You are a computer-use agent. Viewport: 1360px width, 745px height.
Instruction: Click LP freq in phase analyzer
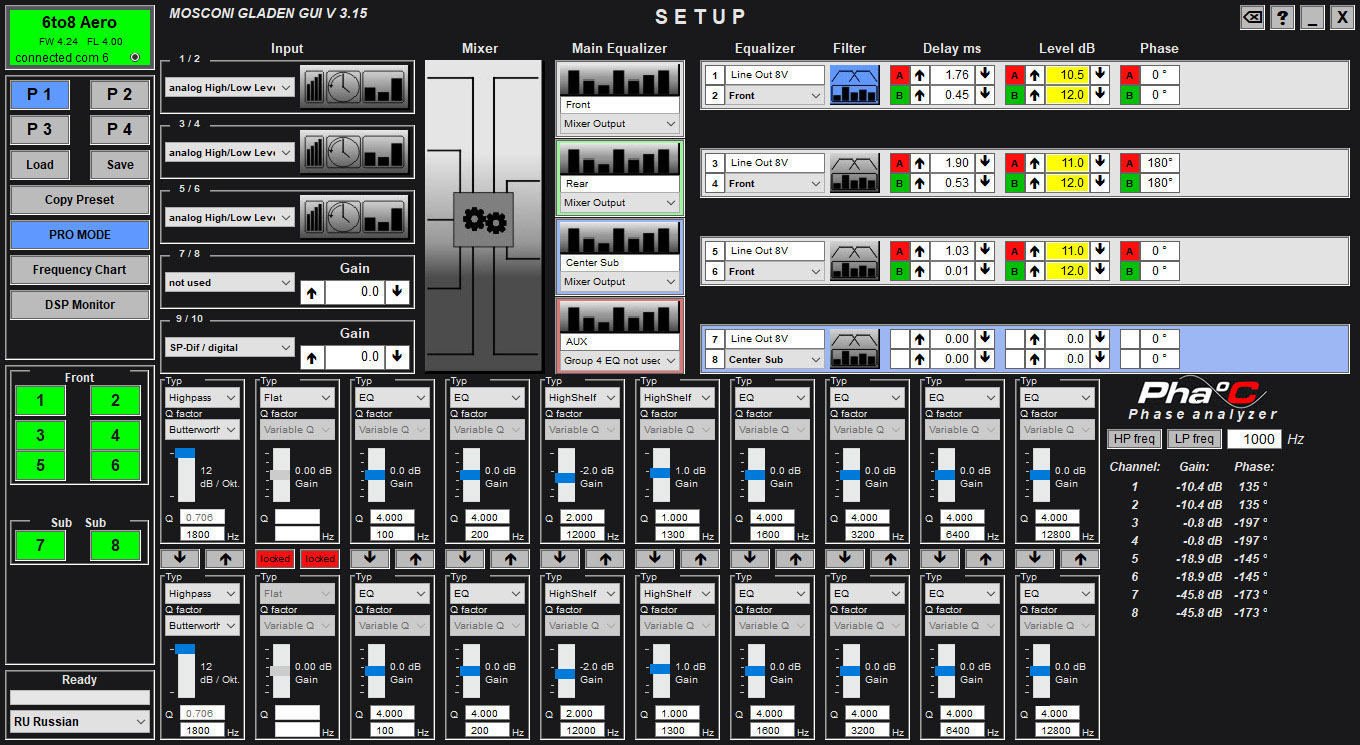point(1194,439)
